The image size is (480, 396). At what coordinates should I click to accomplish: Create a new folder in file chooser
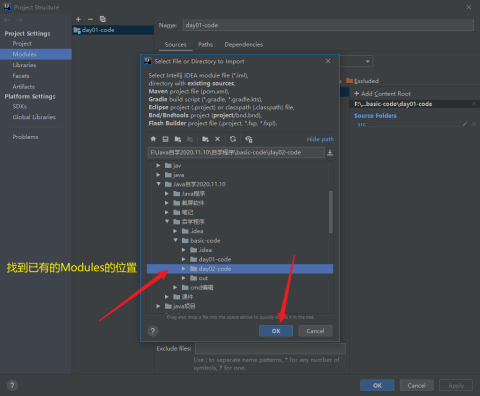tap(205, 139)
